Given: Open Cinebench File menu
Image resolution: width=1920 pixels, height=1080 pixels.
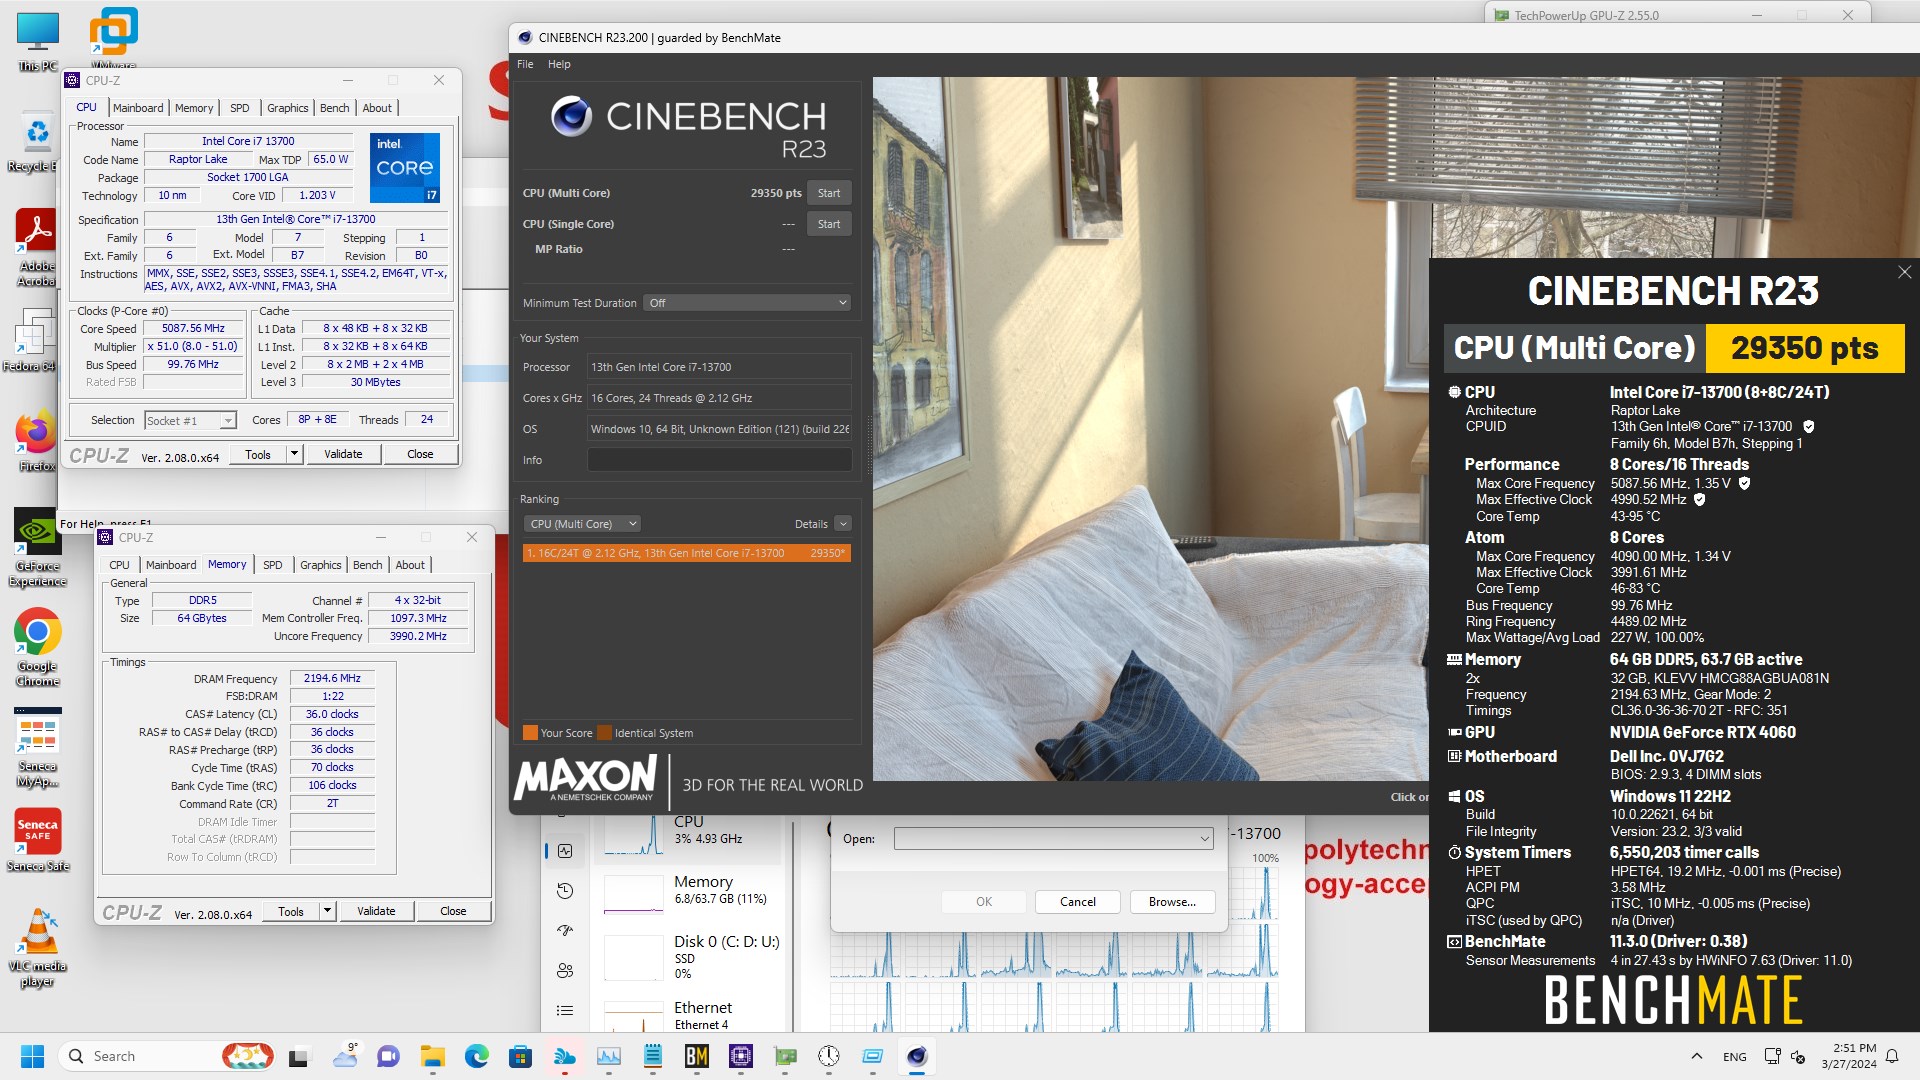Looking at the screenshot, I should click(525, 64).
